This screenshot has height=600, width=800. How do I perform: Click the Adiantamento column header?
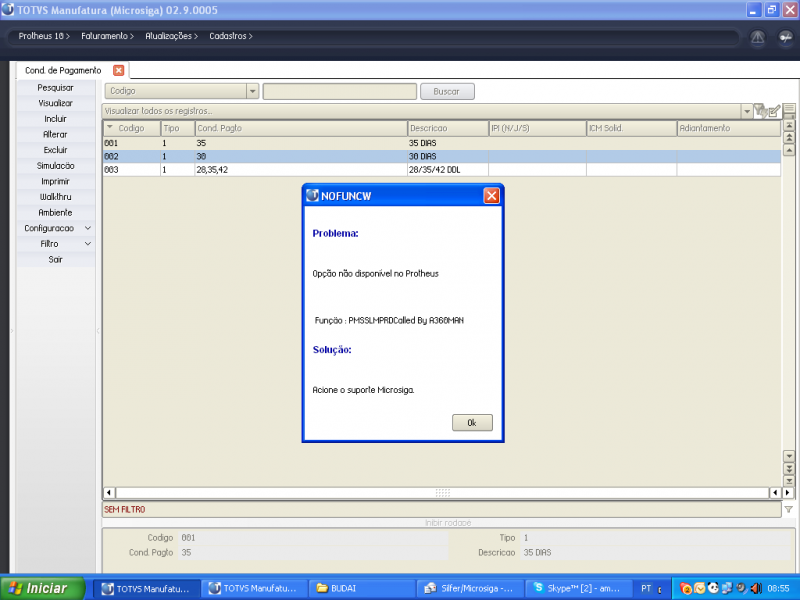[728, 128]
